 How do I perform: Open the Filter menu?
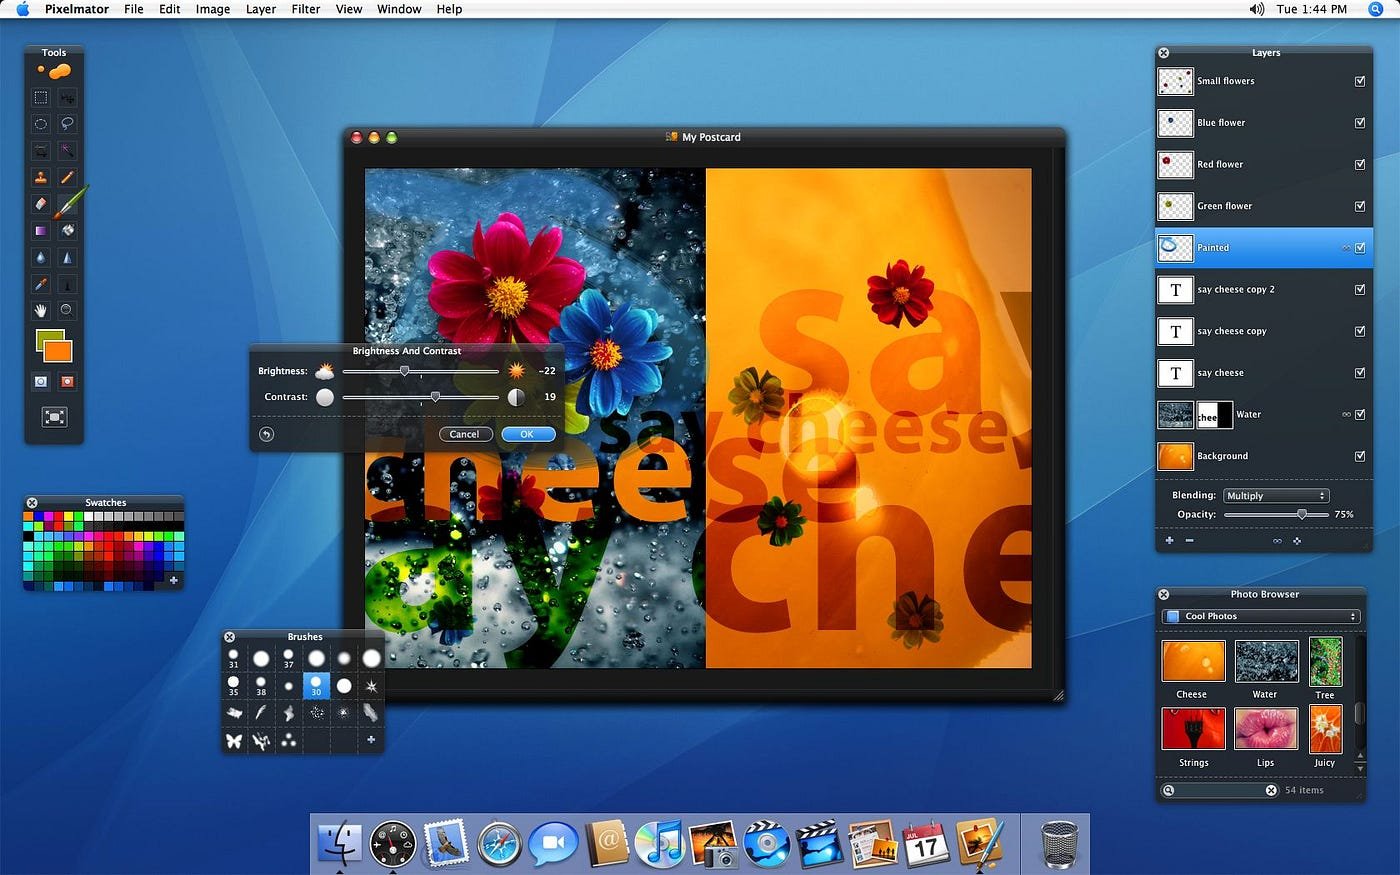pyautogui.click(x=306, y=9)
